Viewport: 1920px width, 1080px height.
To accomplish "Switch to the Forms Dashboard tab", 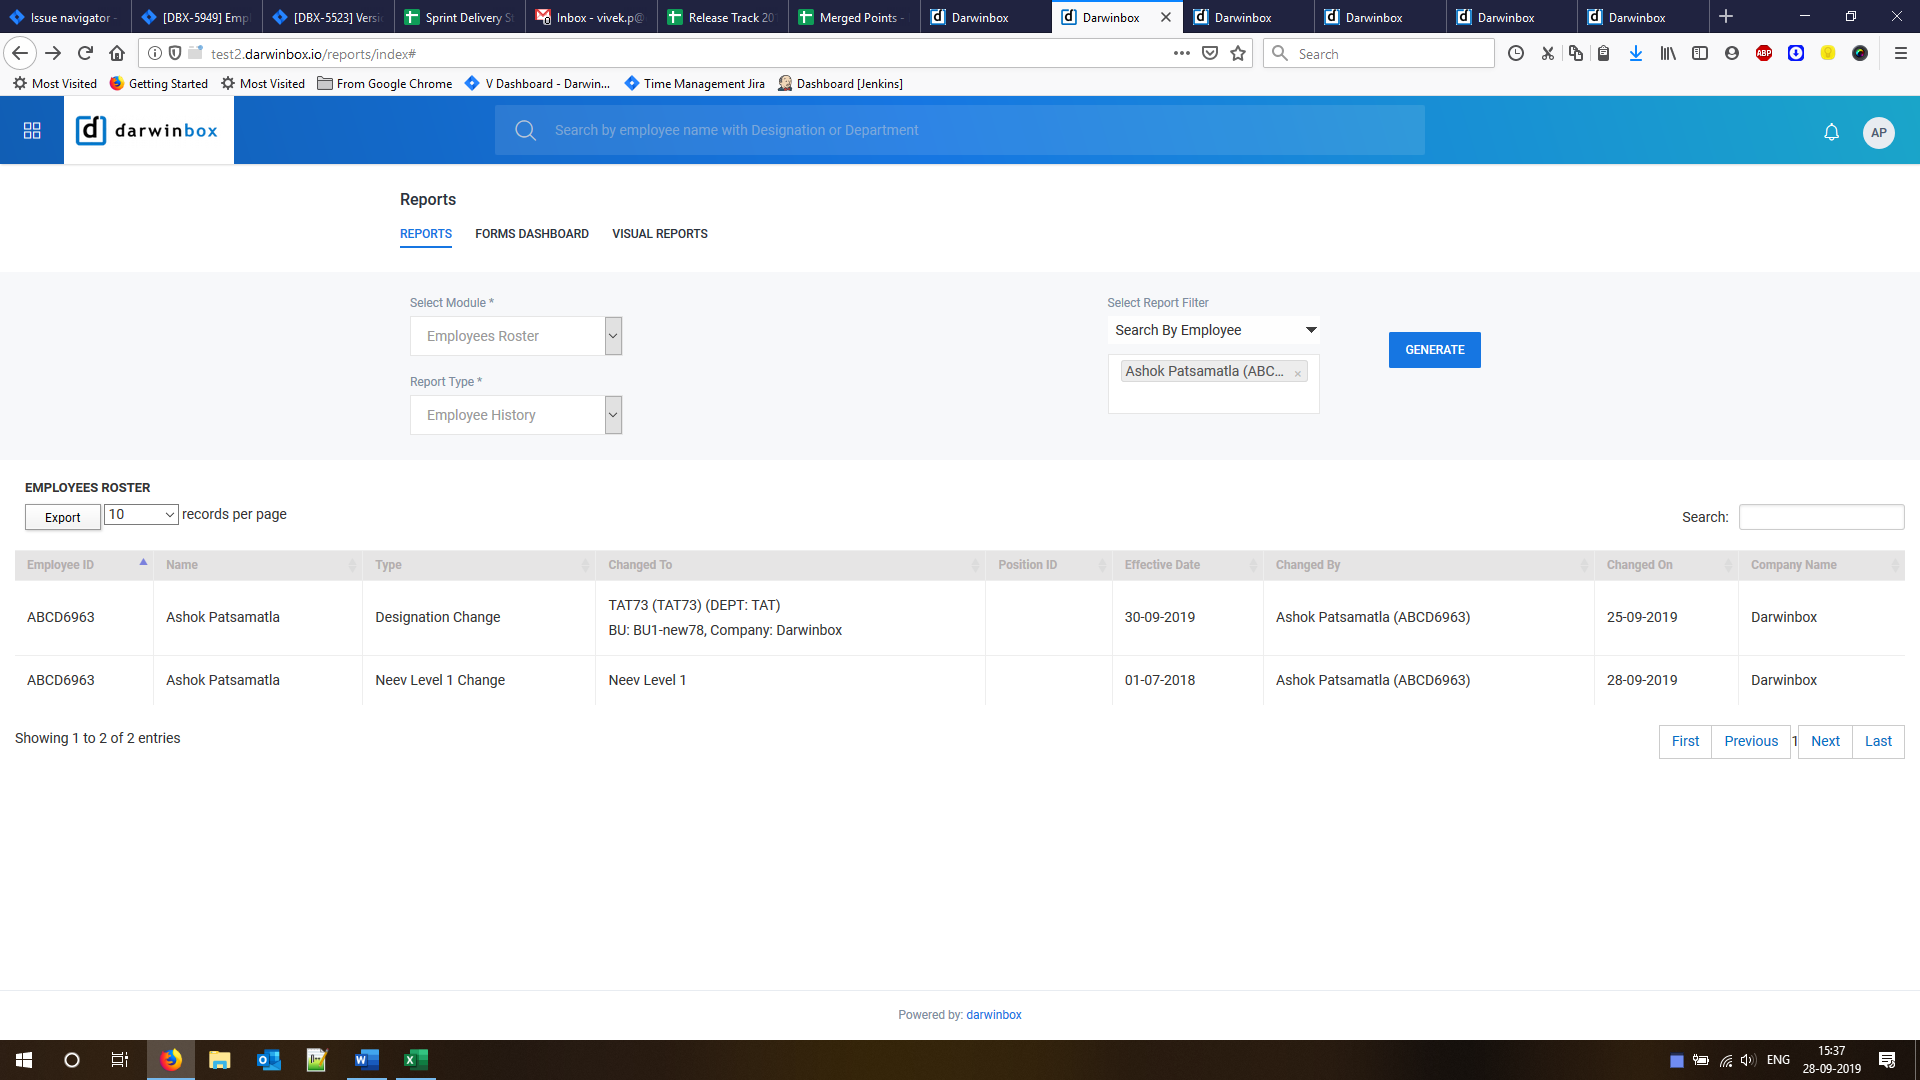I will pos(531,234).
